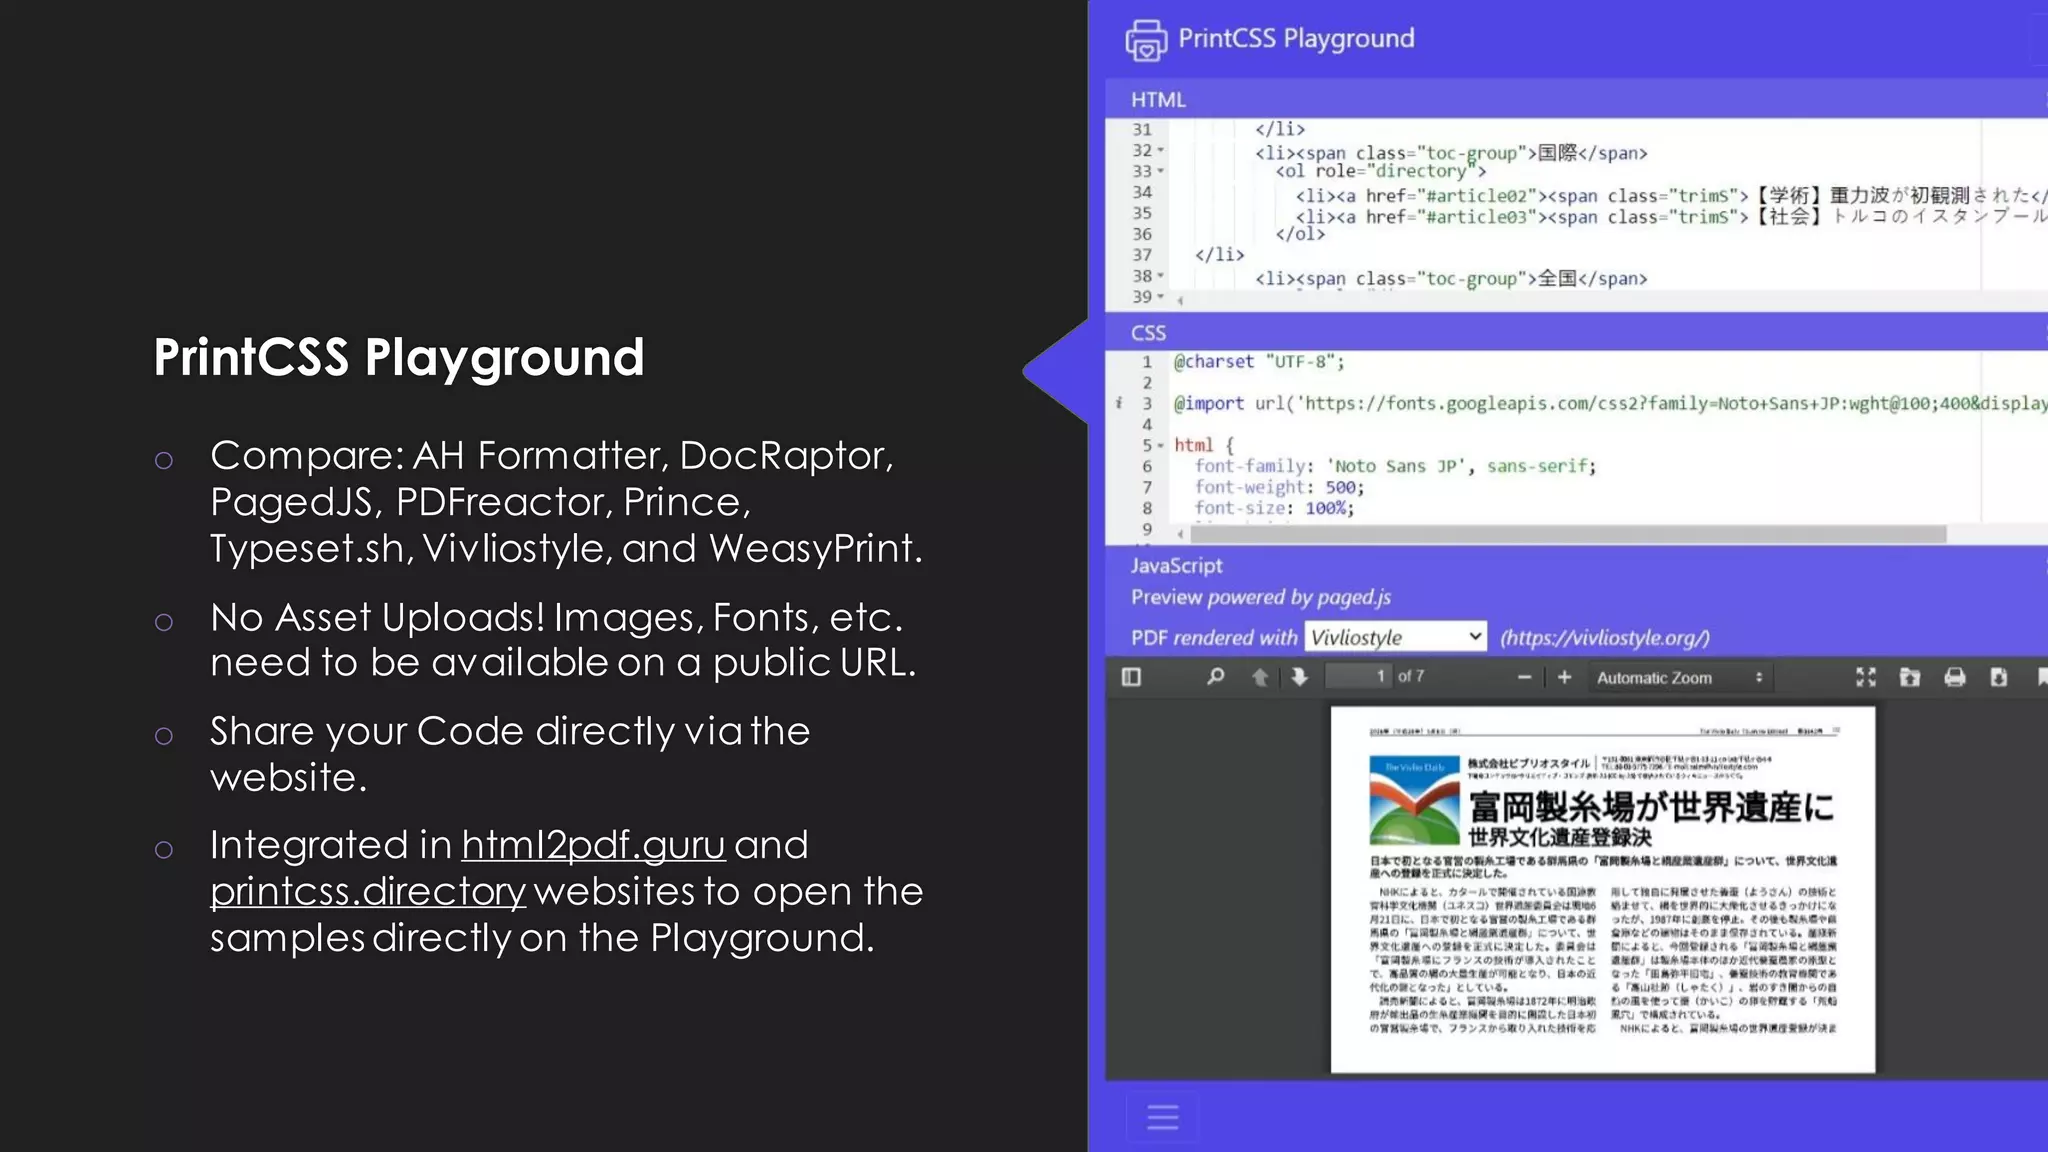Open the printcss.directory link
The height and width of the screenshot is (1152, 2048).
click(368, 891)
